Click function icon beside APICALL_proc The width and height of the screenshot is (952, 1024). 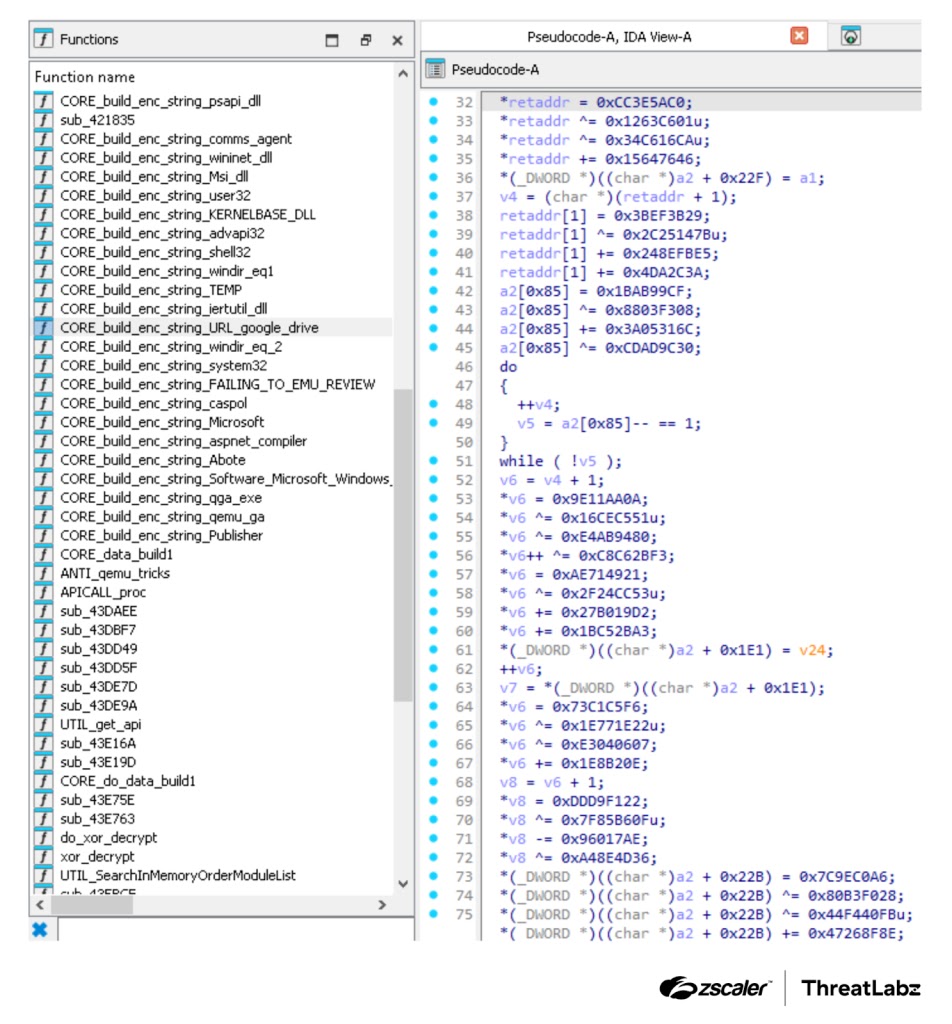[43, 592]
